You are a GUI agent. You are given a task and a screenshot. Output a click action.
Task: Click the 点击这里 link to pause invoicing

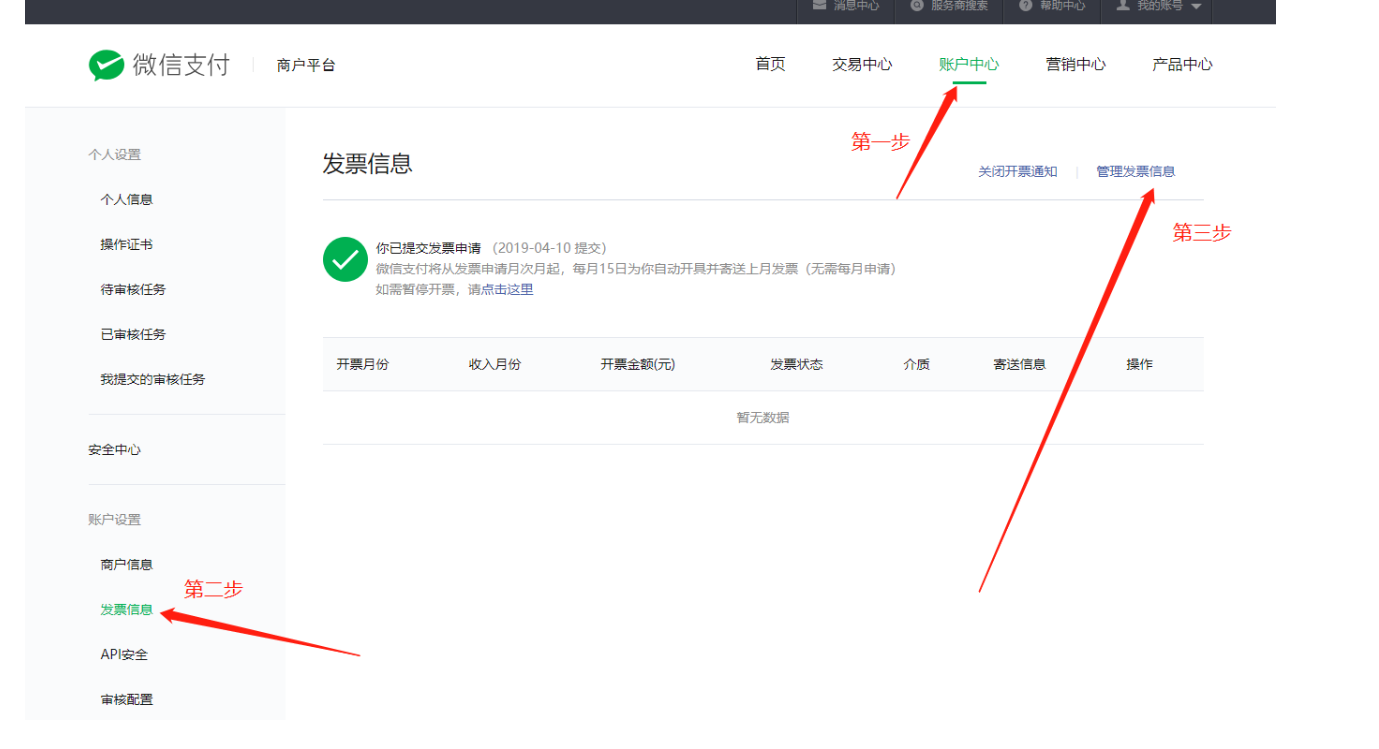tap(507, 289)
